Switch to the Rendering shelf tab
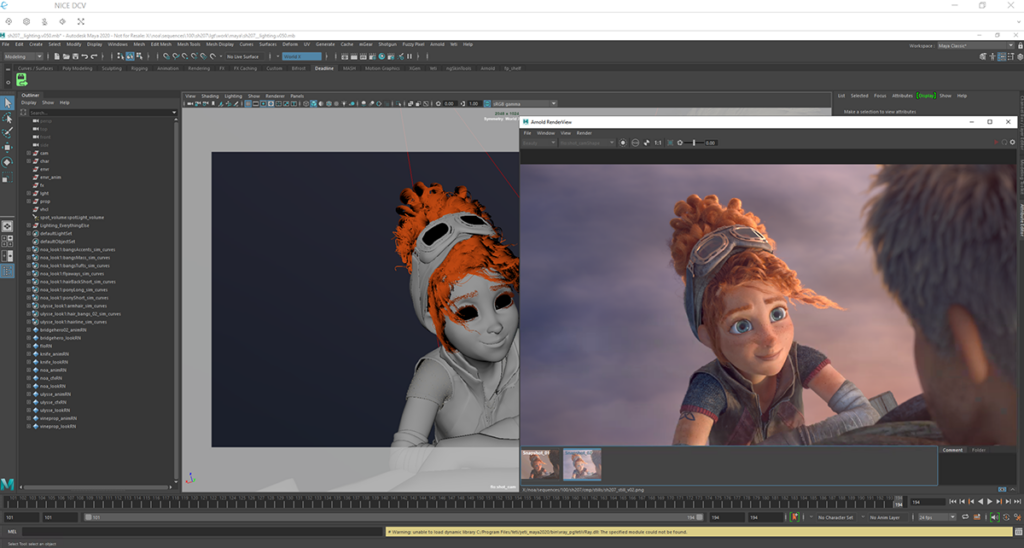Image resolution: width=1024 pixels, height=548 pixels. pos(199,68)
